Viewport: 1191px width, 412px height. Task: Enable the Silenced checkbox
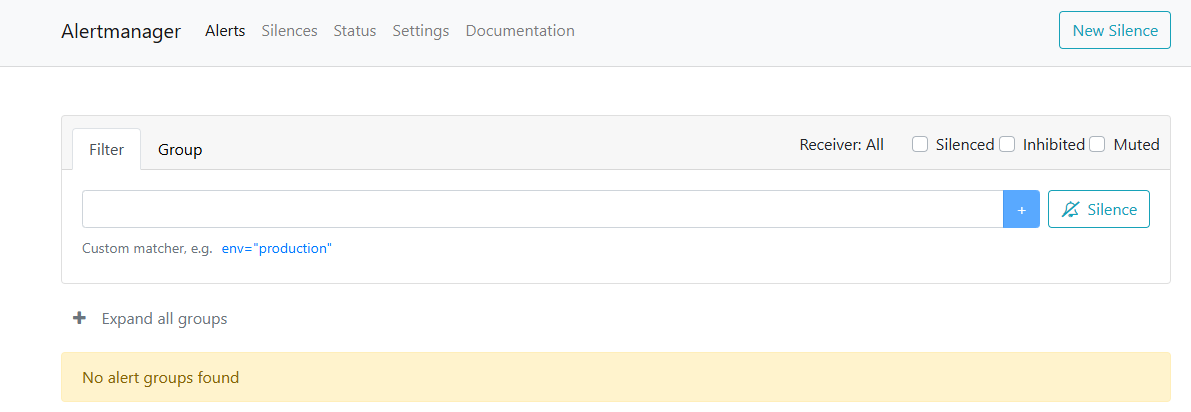(x=920, y=144)
